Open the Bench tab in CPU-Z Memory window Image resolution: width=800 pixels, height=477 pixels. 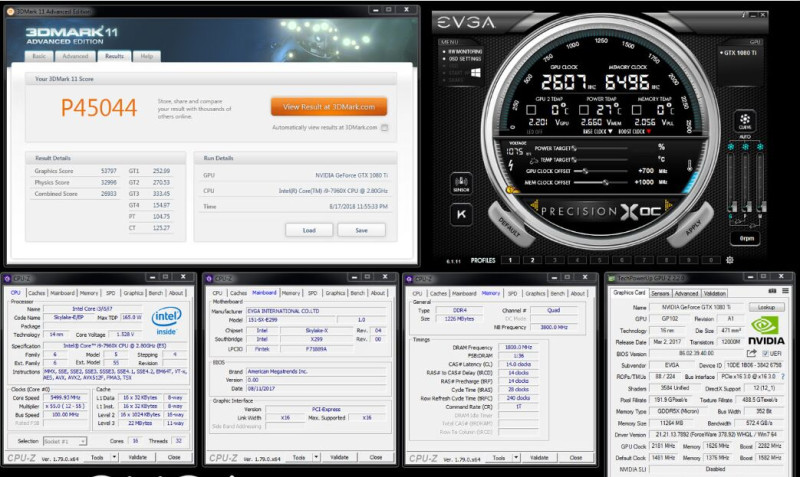pos(558,293)
